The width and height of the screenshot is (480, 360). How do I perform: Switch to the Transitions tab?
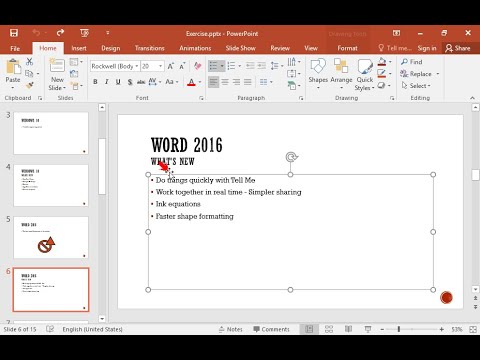tap(150, 48)
